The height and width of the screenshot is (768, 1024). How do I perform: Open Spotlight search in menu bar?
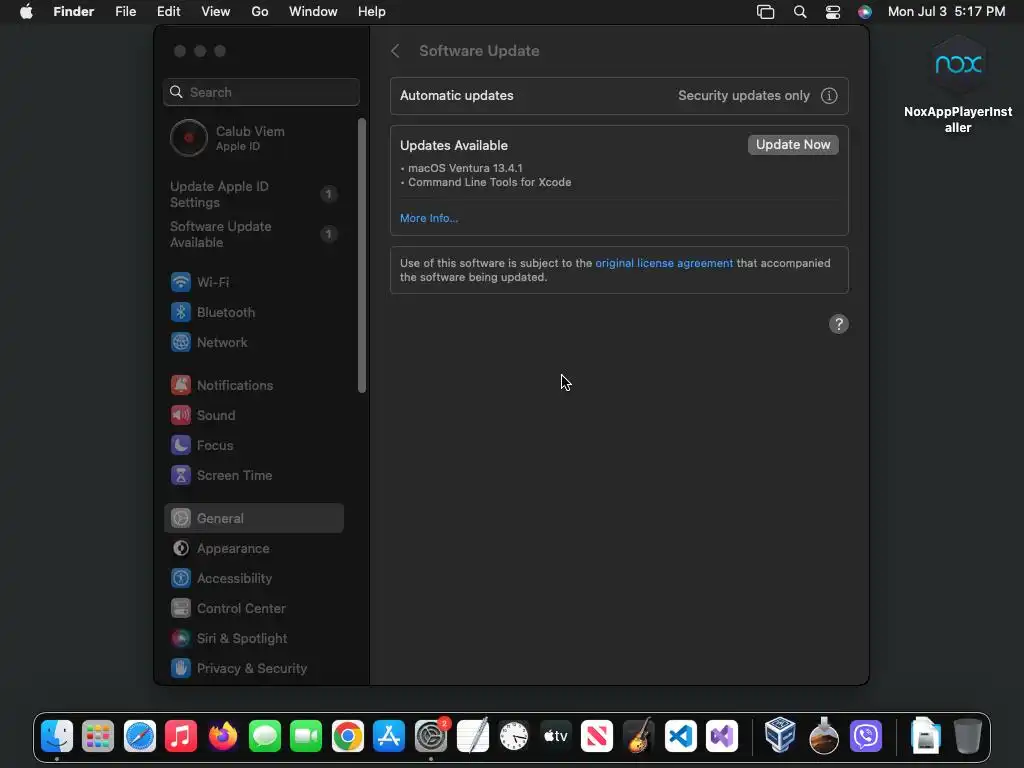point(800,12)
